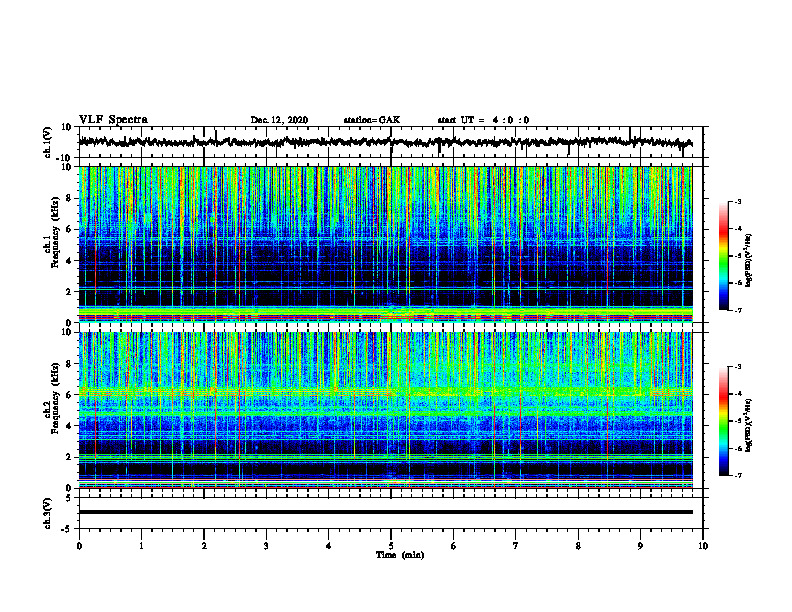
Task: Click the time axis tick label "6"
Action: (x=454, y=546)
